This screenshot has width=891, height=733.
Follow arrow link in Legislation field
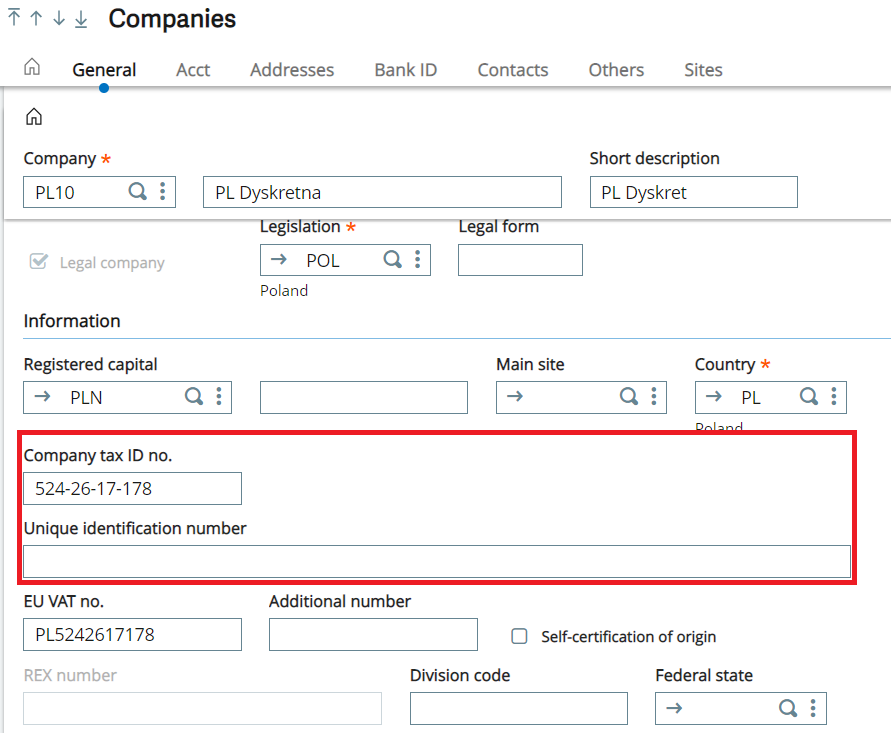click(x=278, y=260)
